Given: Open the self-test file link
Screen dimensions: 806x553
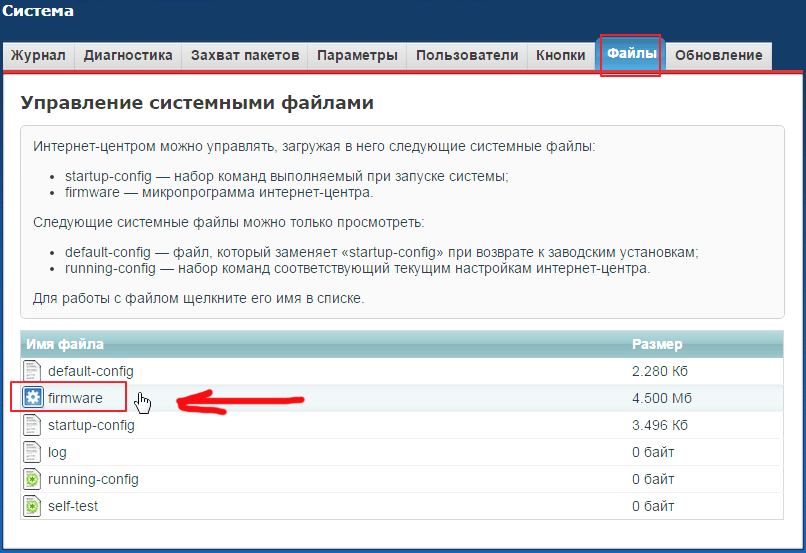Looking at the screenshot, I should pyautogui.click(x=72, y=506).
